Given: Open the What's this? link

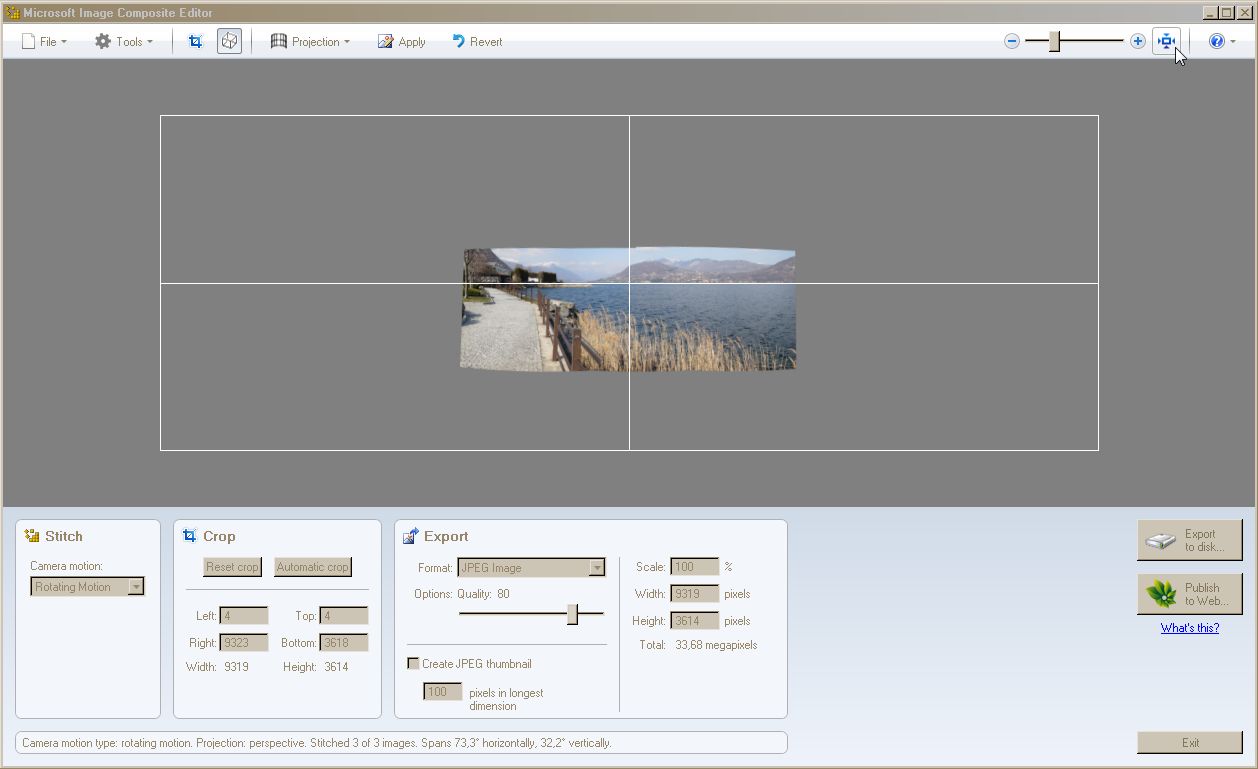Looking at the screenshot, I should click(1190, 628).
